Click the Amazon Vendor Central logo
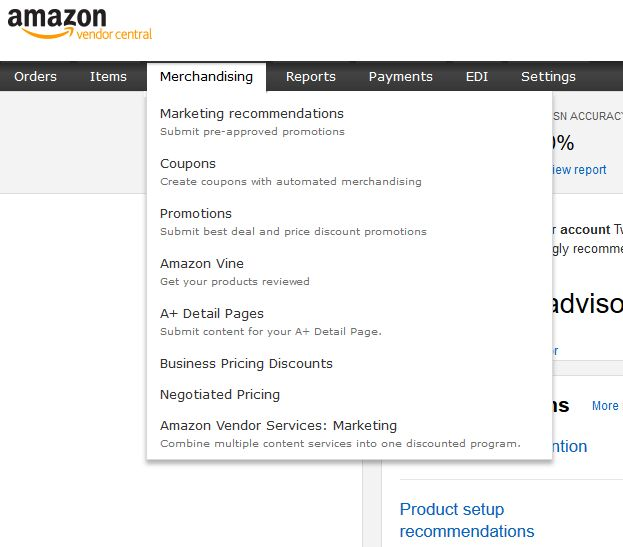Screen dimensions: 623x547 (x=79, y=24)
